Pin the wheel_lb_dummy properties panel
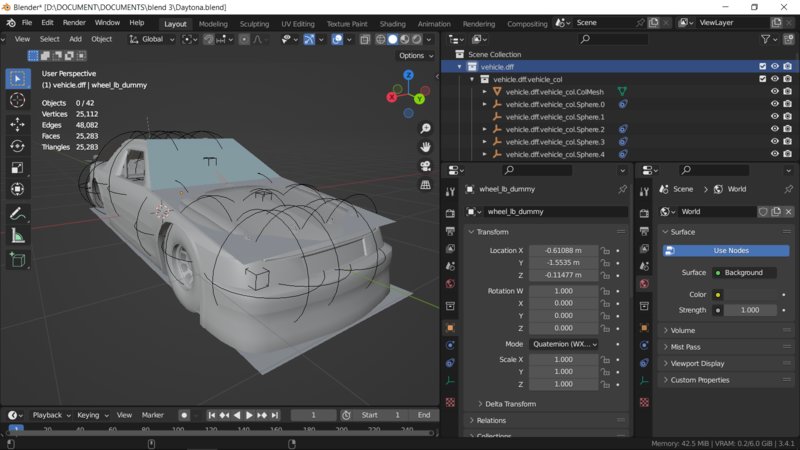 coord(622,189)
